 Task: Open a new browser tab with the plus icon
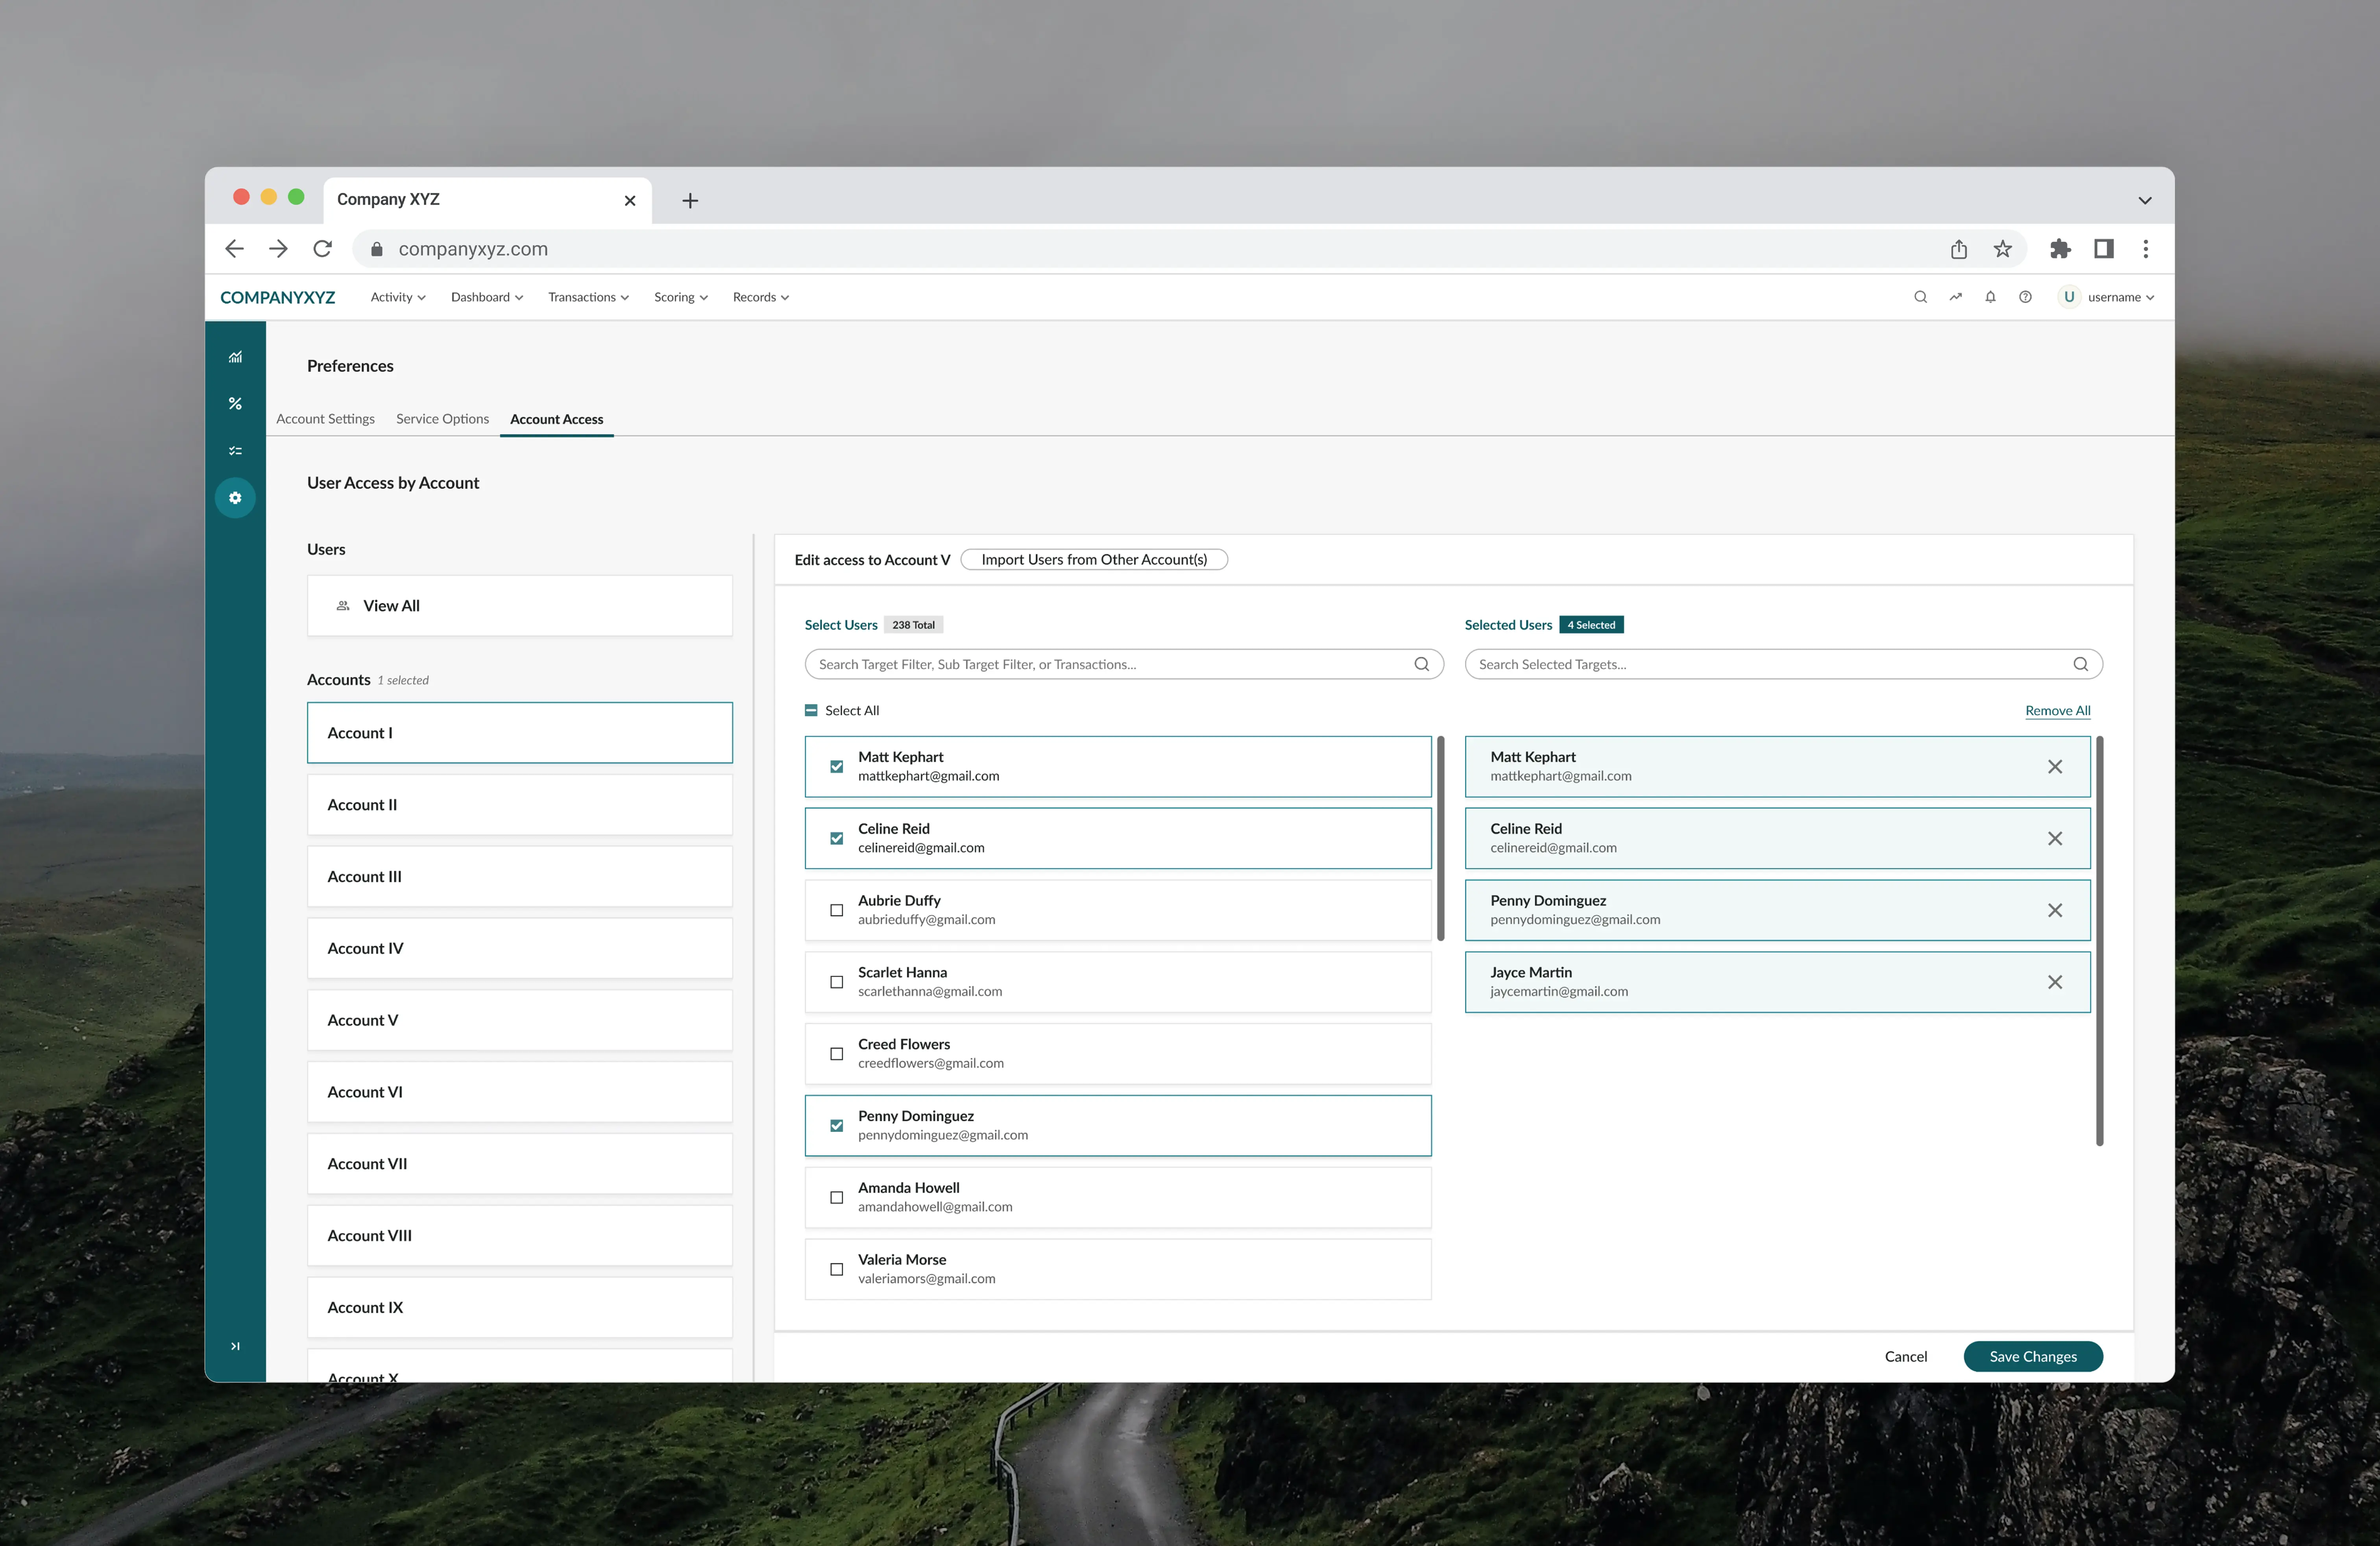click(x=690, y=201)
